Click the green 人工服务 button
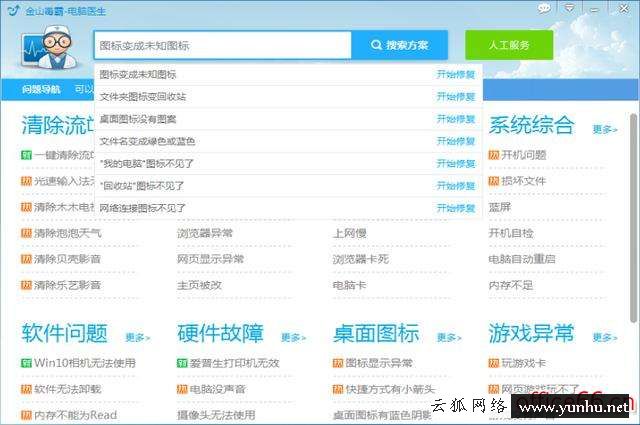Viewport: 640px width, 425px height. [509, 45]
